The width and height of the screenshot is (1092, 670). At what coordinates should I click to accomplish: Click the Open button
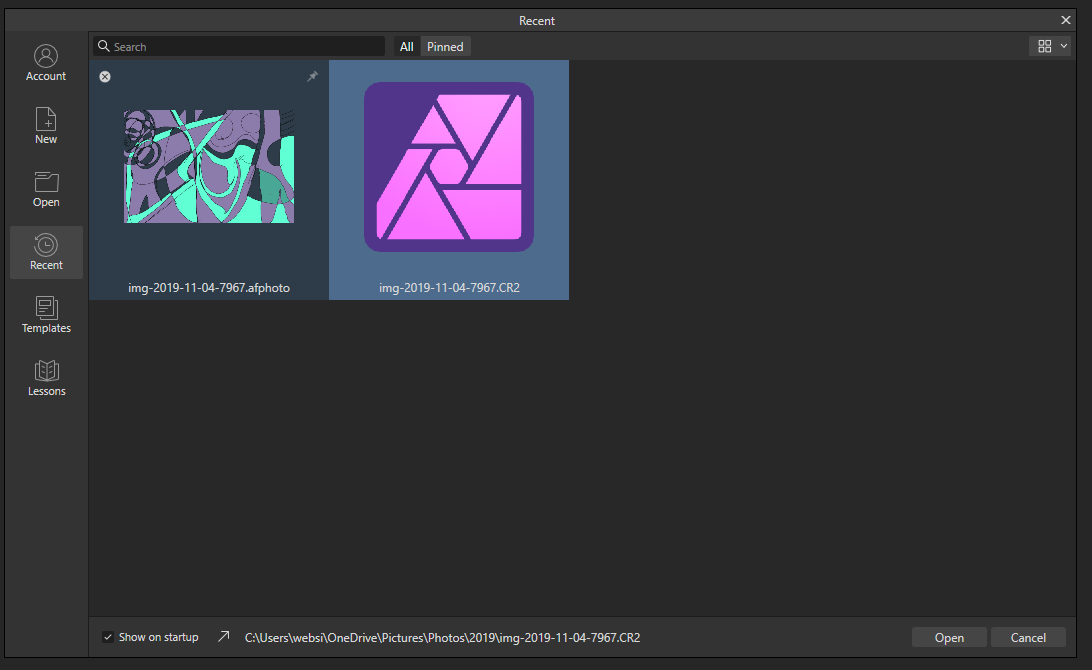coord(949,637)
